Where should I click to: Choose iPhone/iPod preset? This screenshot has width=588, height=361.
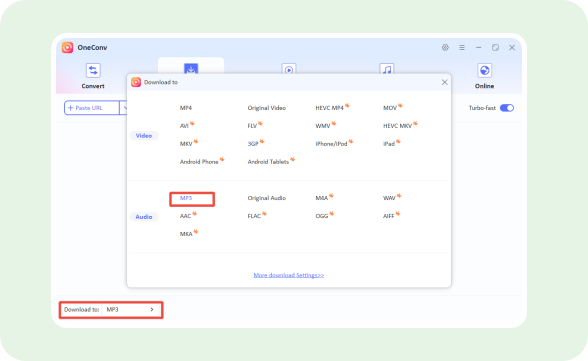pyautogui.click(x=332, y=144)
